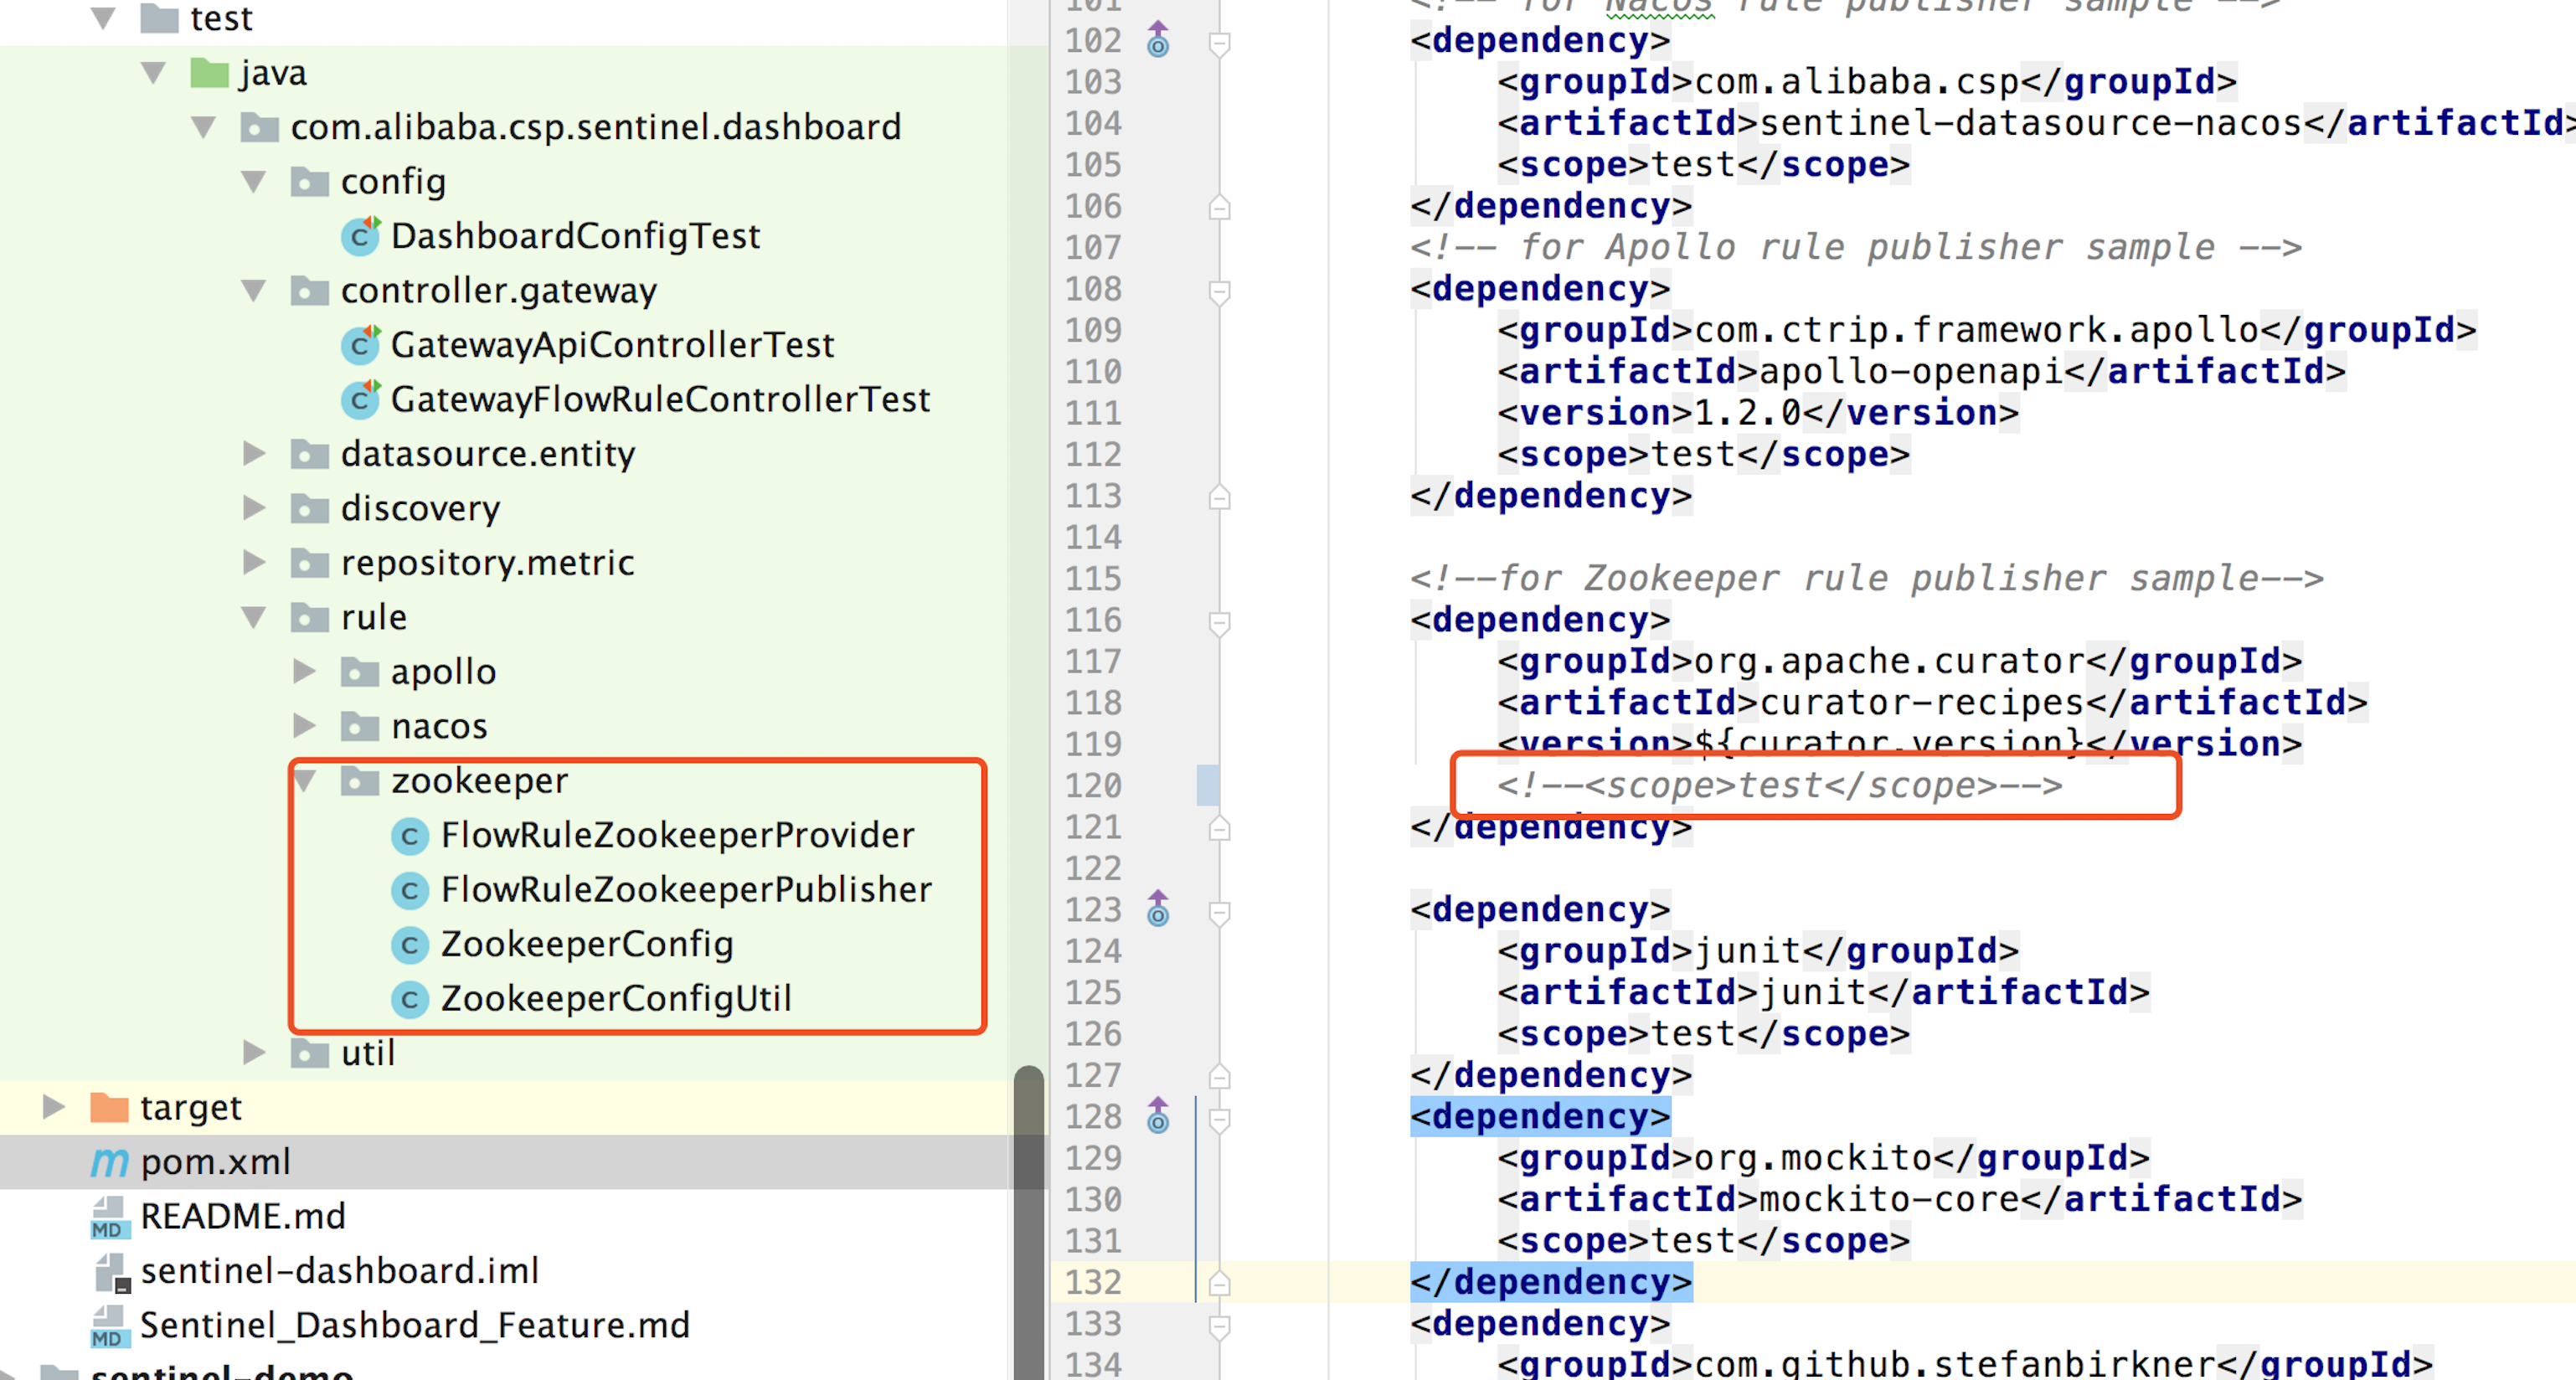Expand the discovery package

(254, 508)
